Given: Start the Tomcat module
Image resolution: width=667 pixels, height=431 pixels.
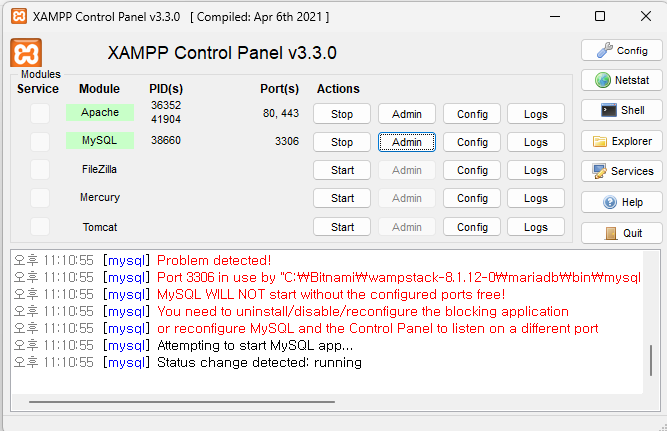Looking at the screenshot, I should (342, 227).
